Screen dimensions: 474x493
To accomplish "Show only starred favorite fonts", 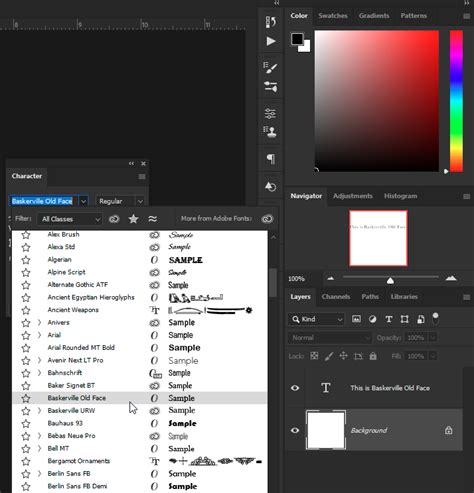I will pyautogui.click(x=133, y=219).
